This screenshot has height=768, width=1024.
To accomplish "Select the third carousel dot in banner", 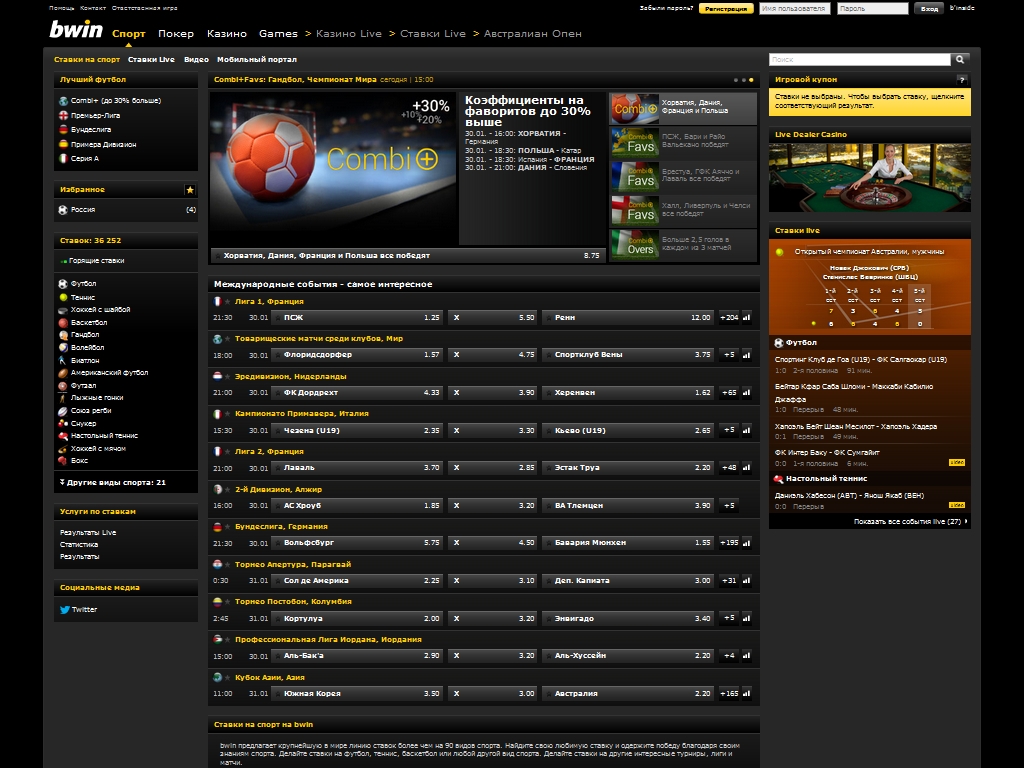I will pos(751,79).
